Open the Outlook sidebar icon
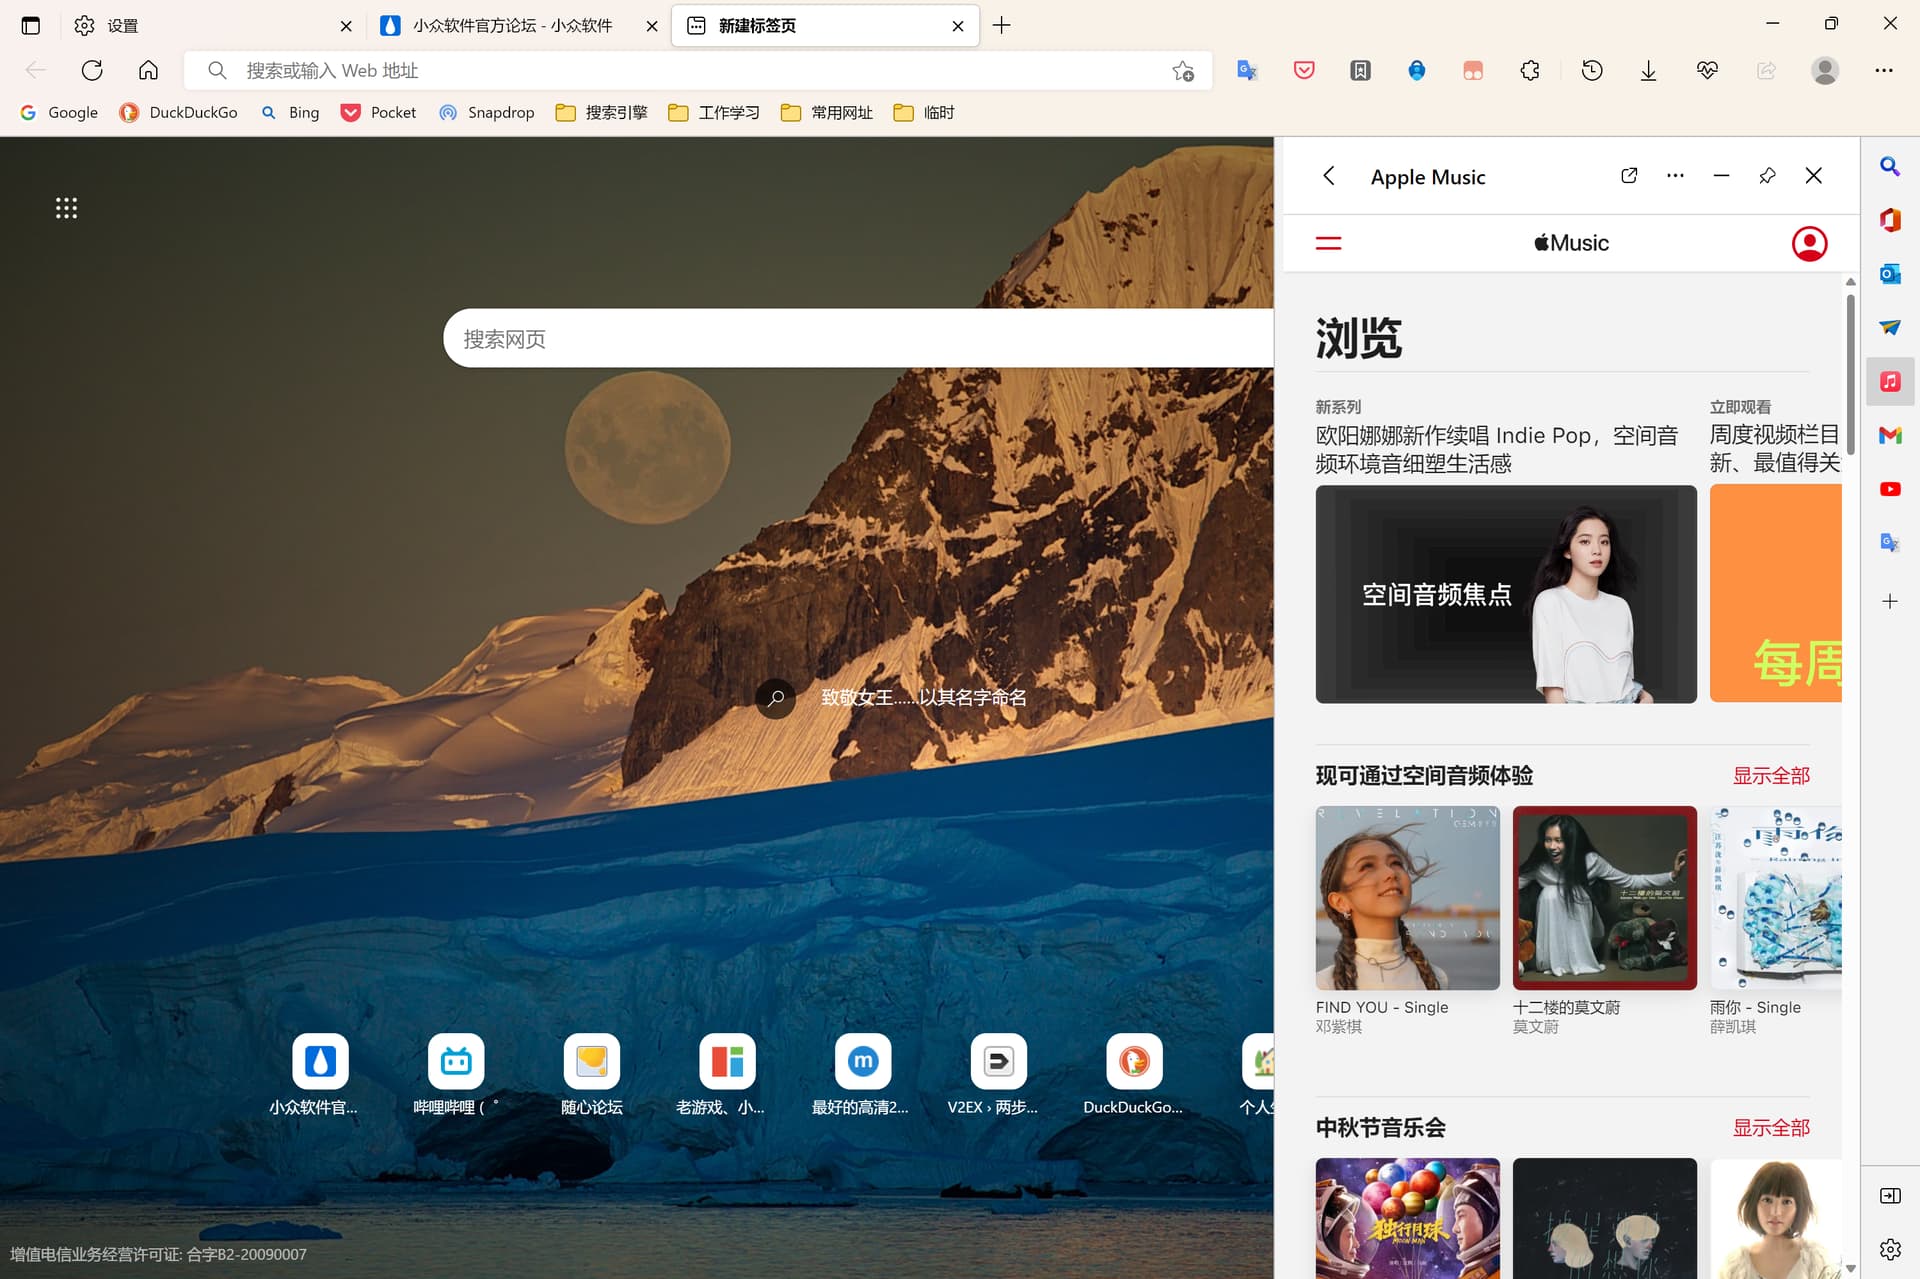The width and height of the screenshot is (1920, 1279). point(1889,274)
